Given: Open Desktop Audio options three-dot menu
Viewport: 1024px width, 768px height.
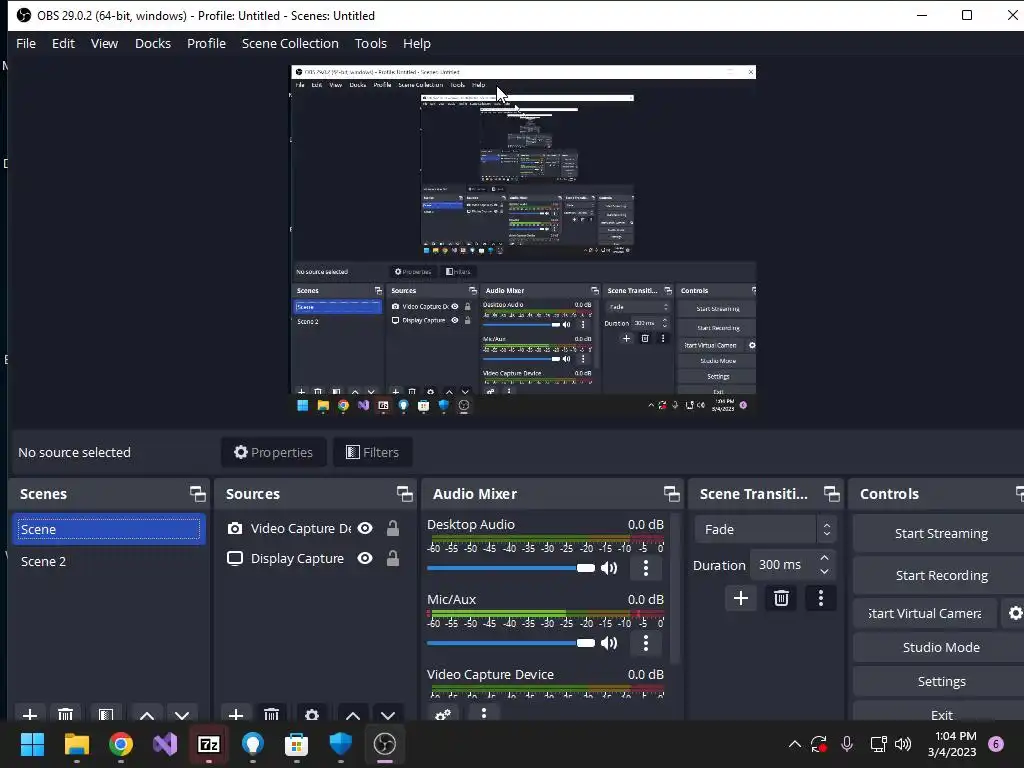Looking at the screenshot, I should click(646, 568).
